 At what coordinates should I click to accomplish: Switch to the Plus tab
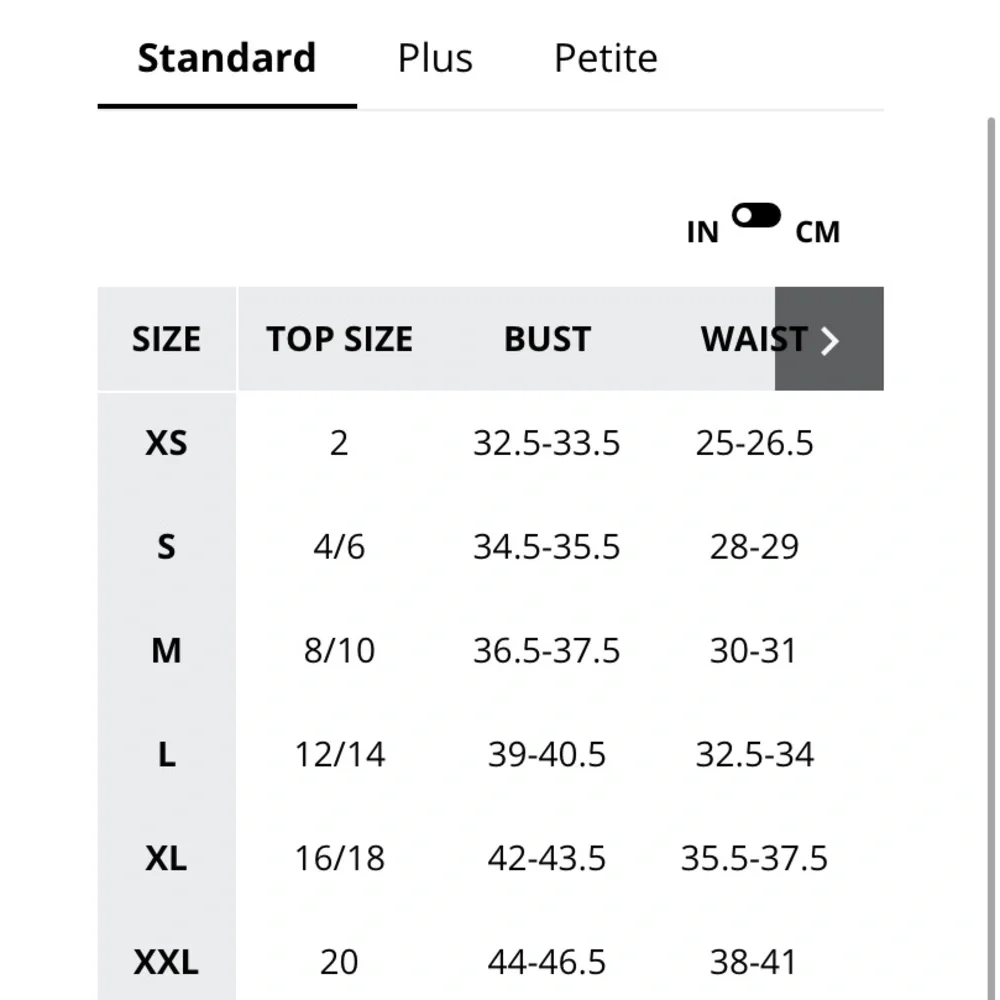(x=435, y=58)
